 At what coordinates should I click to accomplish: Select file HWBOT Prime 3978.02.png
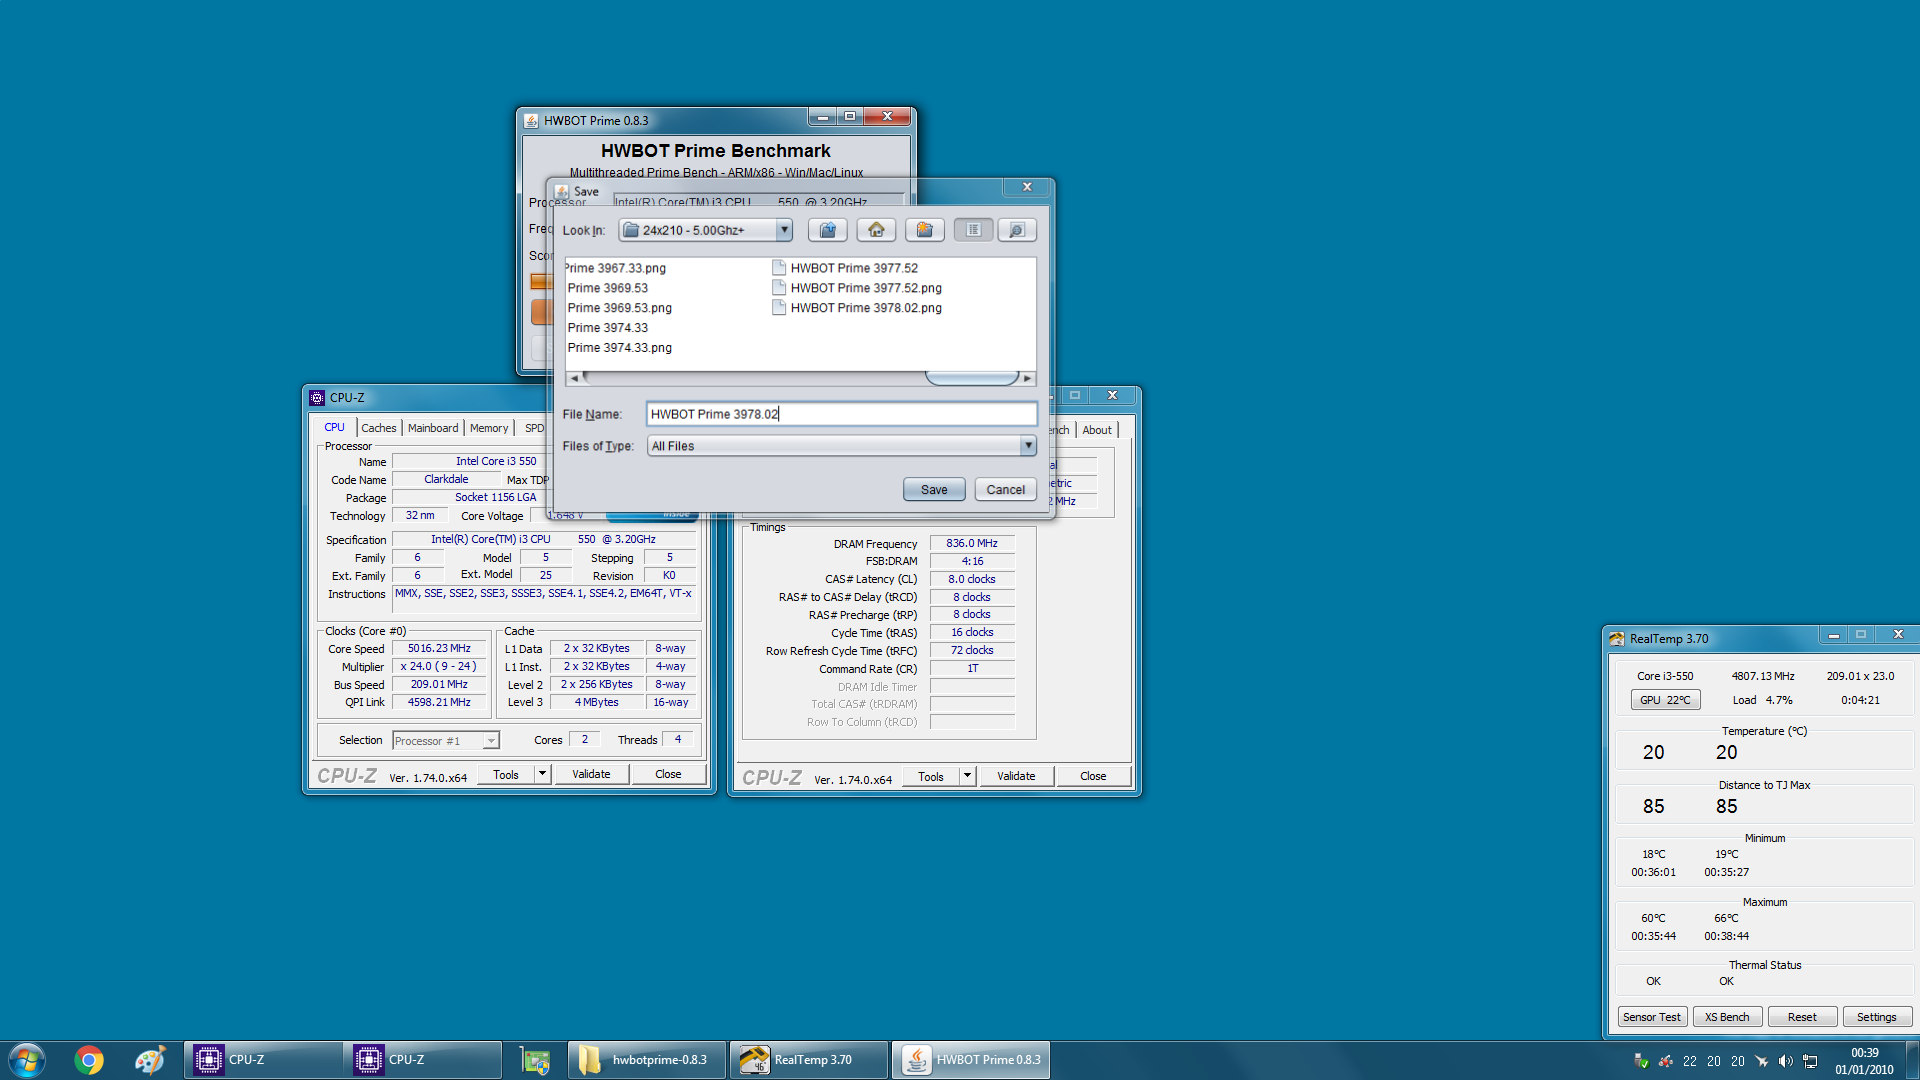click(x=857, y=308)
